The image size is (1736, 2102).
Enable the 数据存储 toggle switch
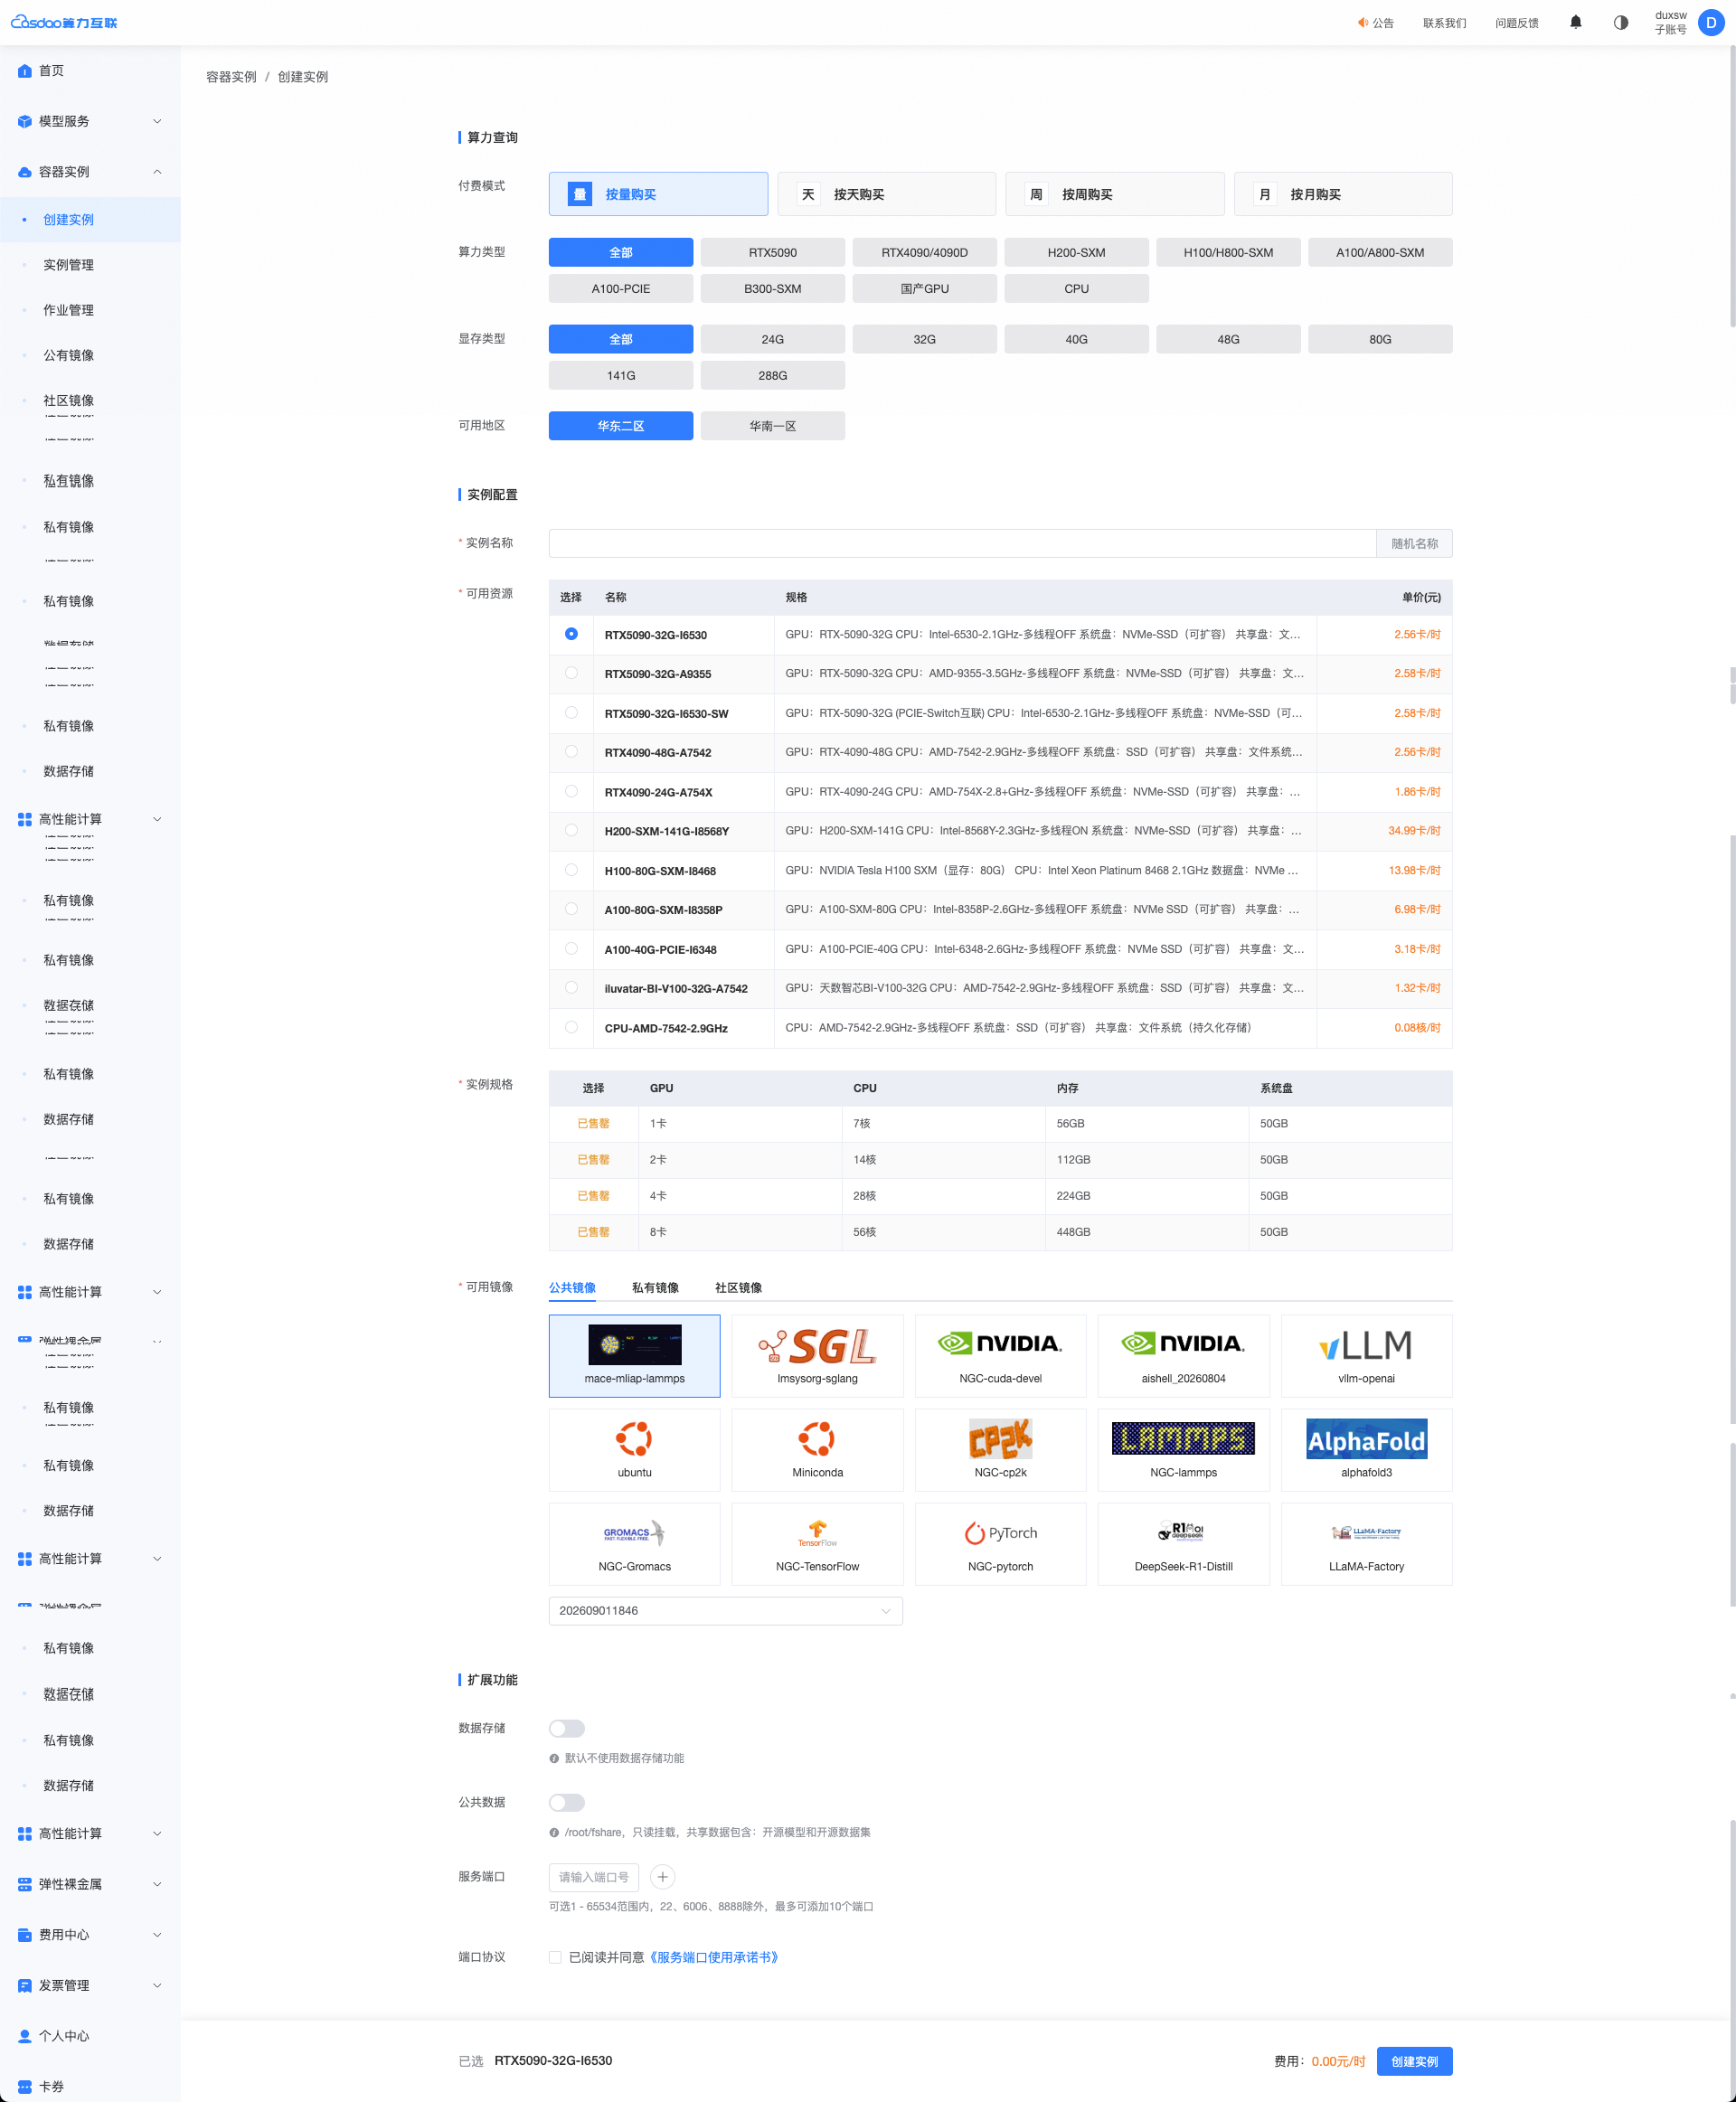pos(566,1728)
